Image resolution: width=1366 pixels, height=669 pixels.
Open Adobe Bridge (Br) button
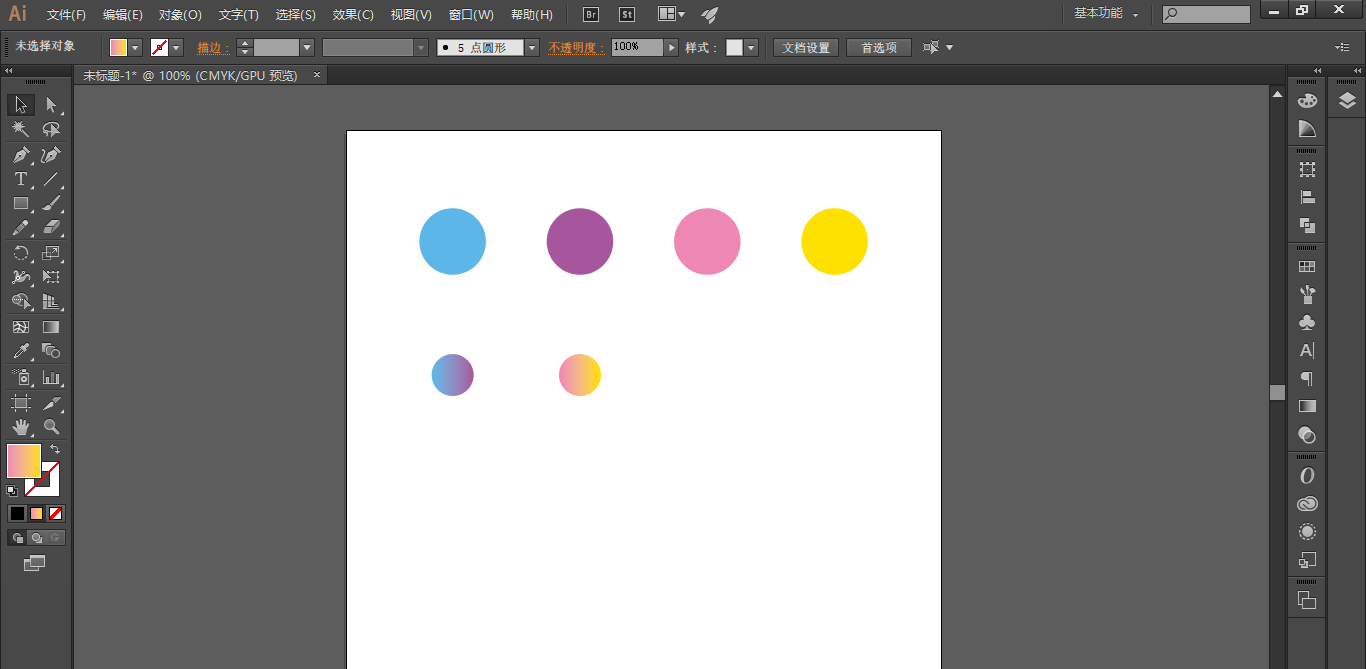(591, 14)
